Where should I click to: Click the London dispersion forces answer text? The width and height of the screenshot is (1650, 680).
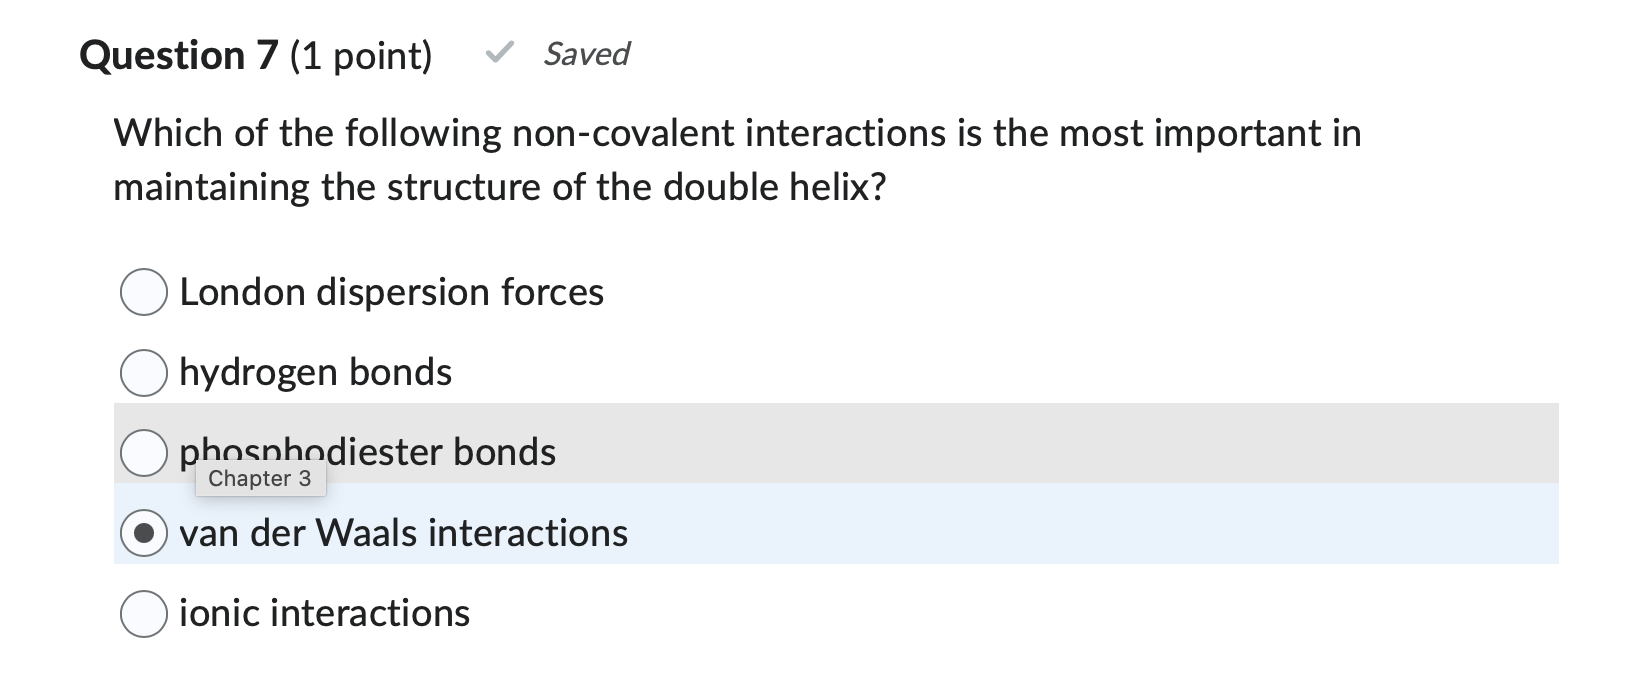click(x=391, y=293)
